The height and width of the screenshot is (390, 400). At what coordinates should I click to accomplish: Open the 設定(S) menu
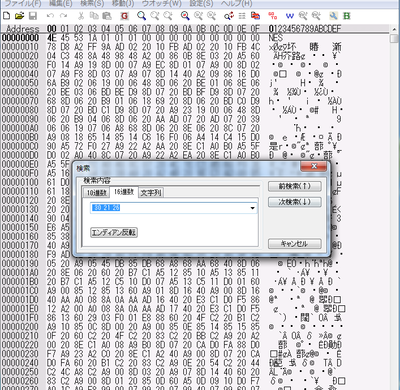click(201, 4)
